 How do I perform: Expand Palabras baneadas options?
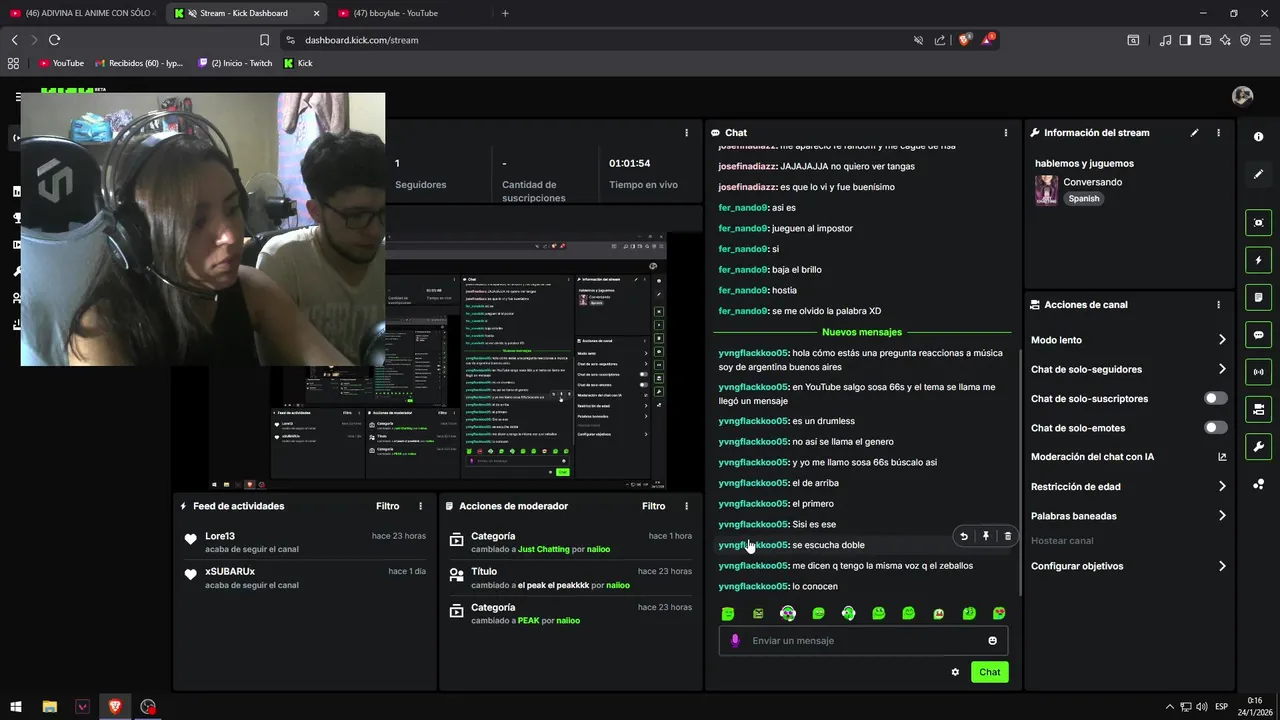[1222, 516]
